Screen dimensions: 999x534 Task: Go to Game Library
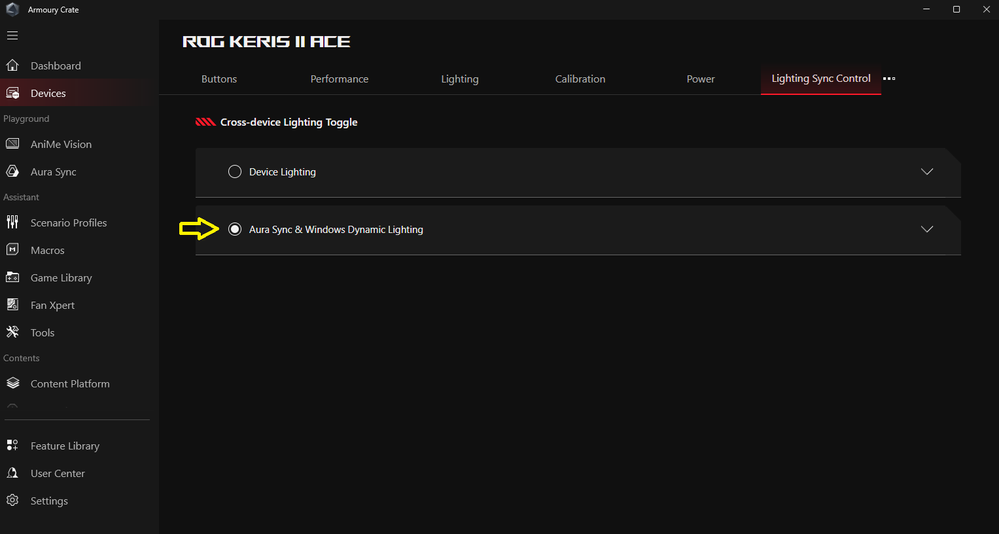61,278
